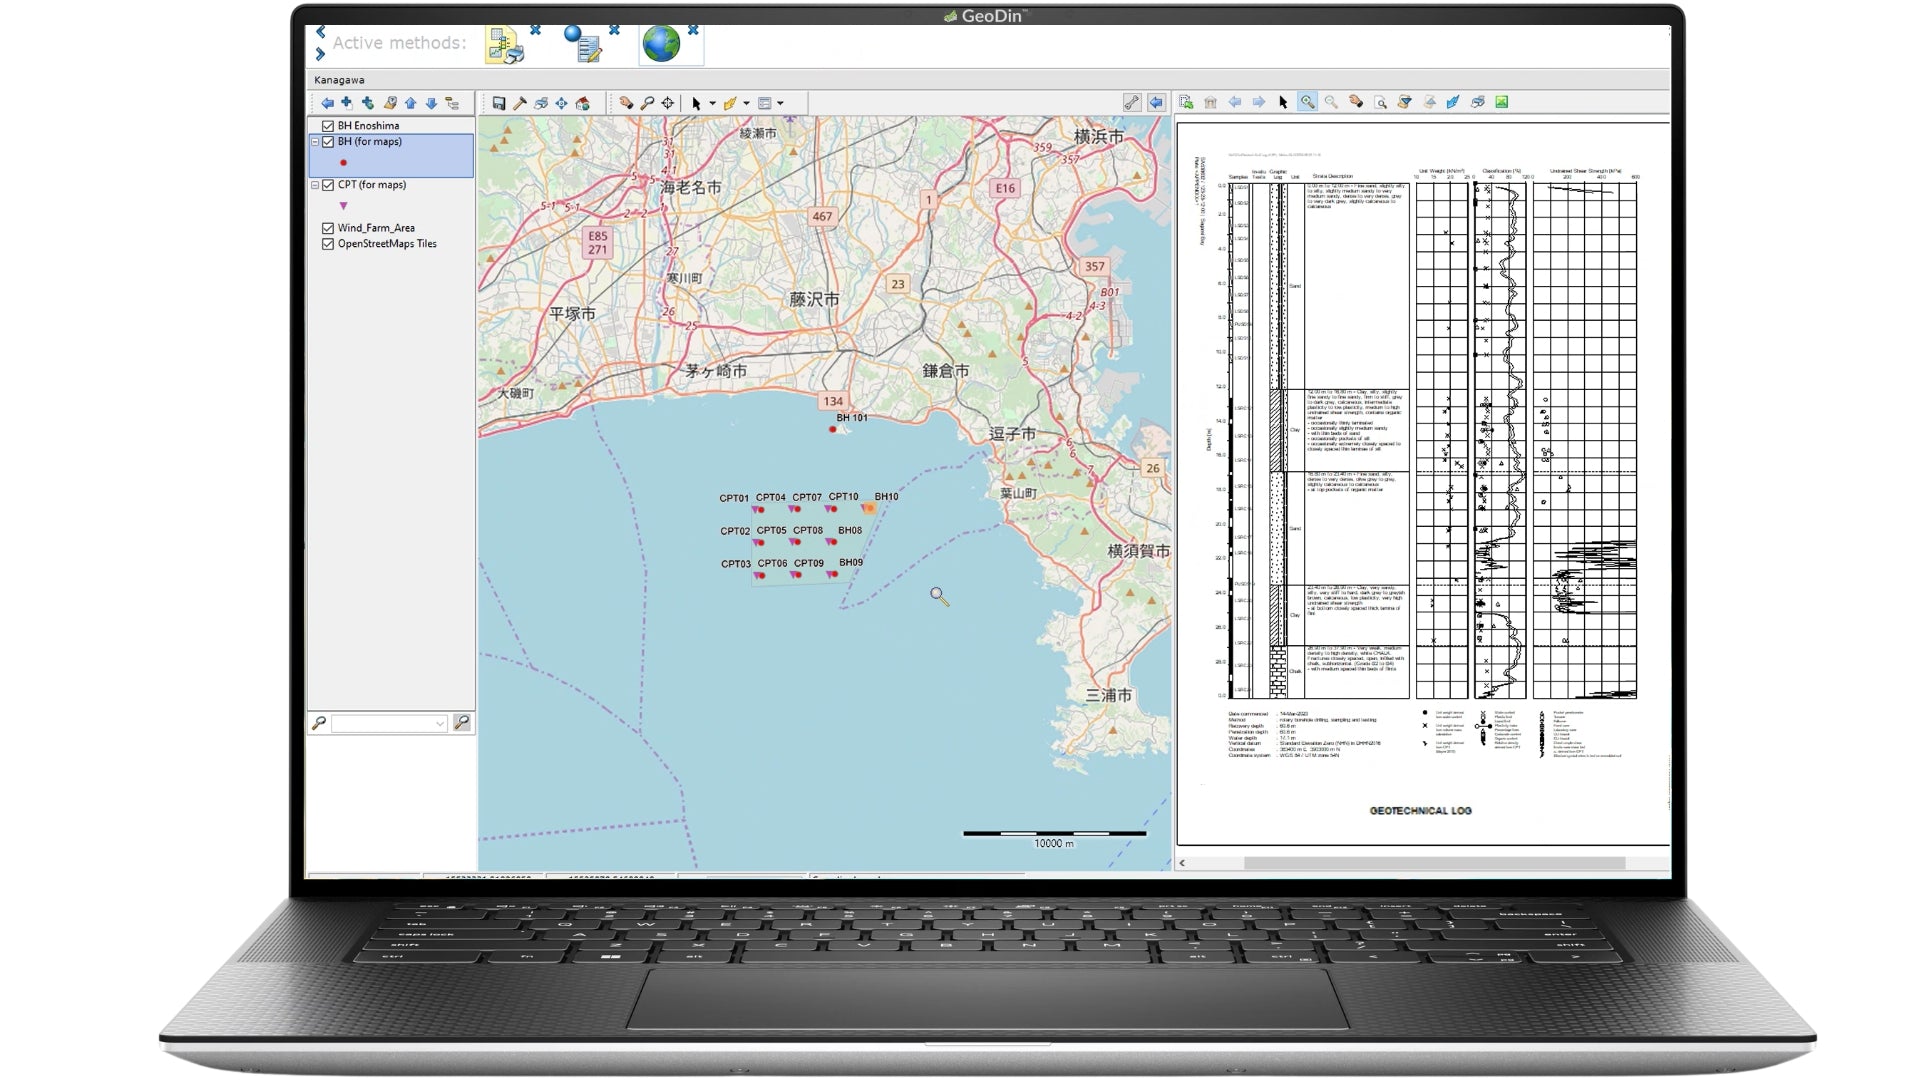Select the hammer tool in map toolbar
This screenshot has height=1080, width=1920.
coord(519,103)
